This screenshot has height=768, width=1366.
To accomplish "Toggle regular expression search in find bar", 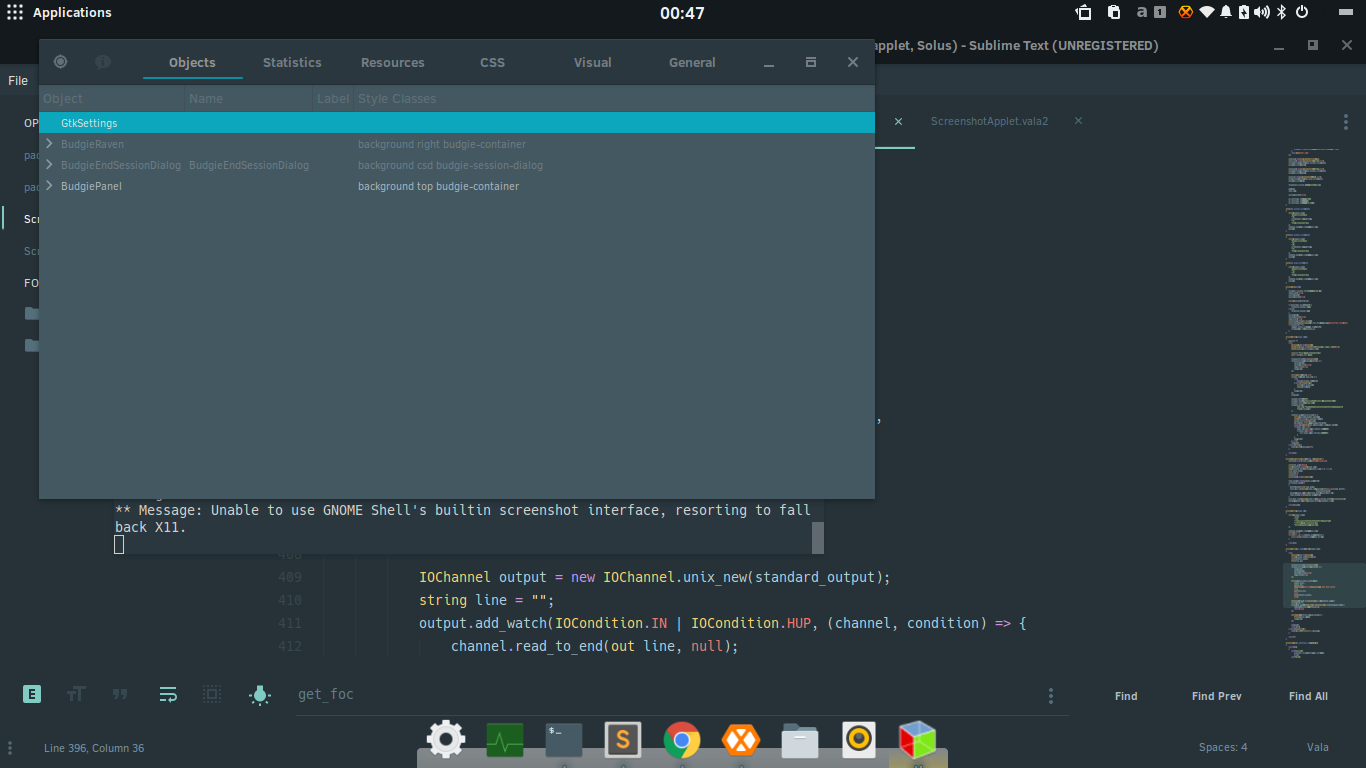I will (32, 694).
